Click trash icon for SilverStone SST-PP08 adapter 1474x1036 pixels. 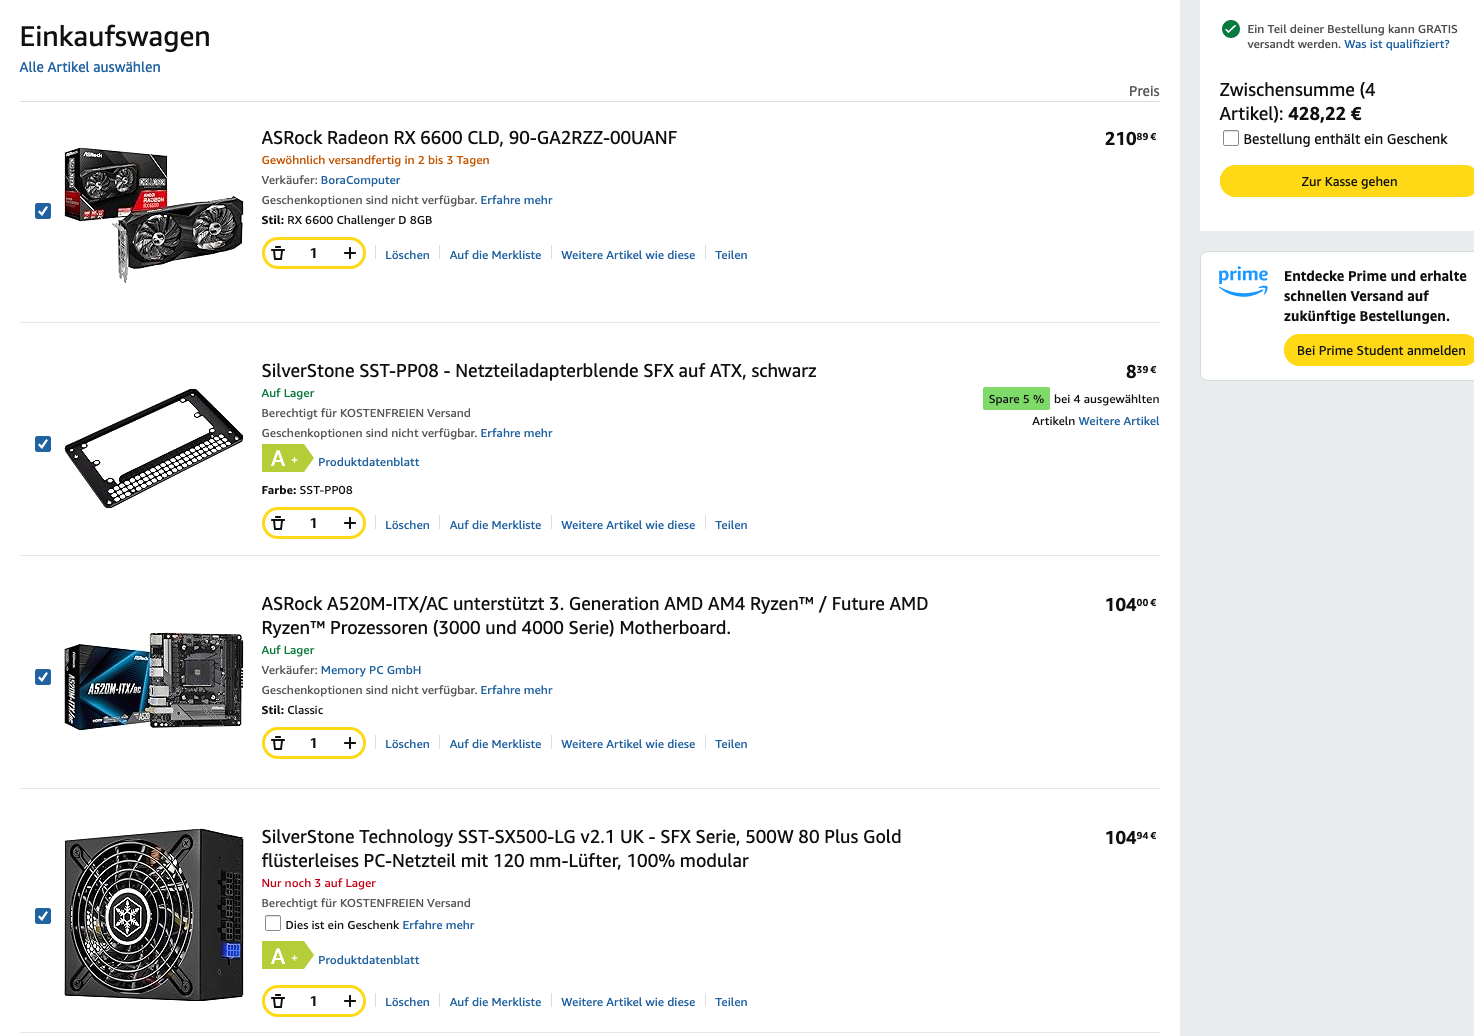pyautogui.click(x=279, y=524)
